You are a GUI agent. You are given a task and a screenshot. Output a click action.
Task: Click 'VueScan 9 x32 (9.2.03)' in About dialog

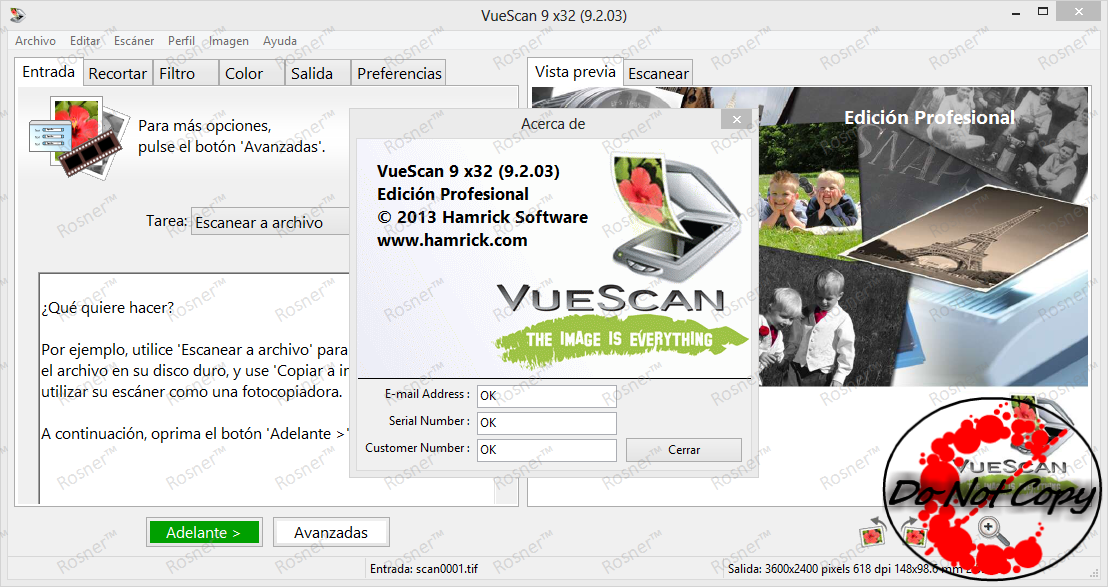(468, 172)
